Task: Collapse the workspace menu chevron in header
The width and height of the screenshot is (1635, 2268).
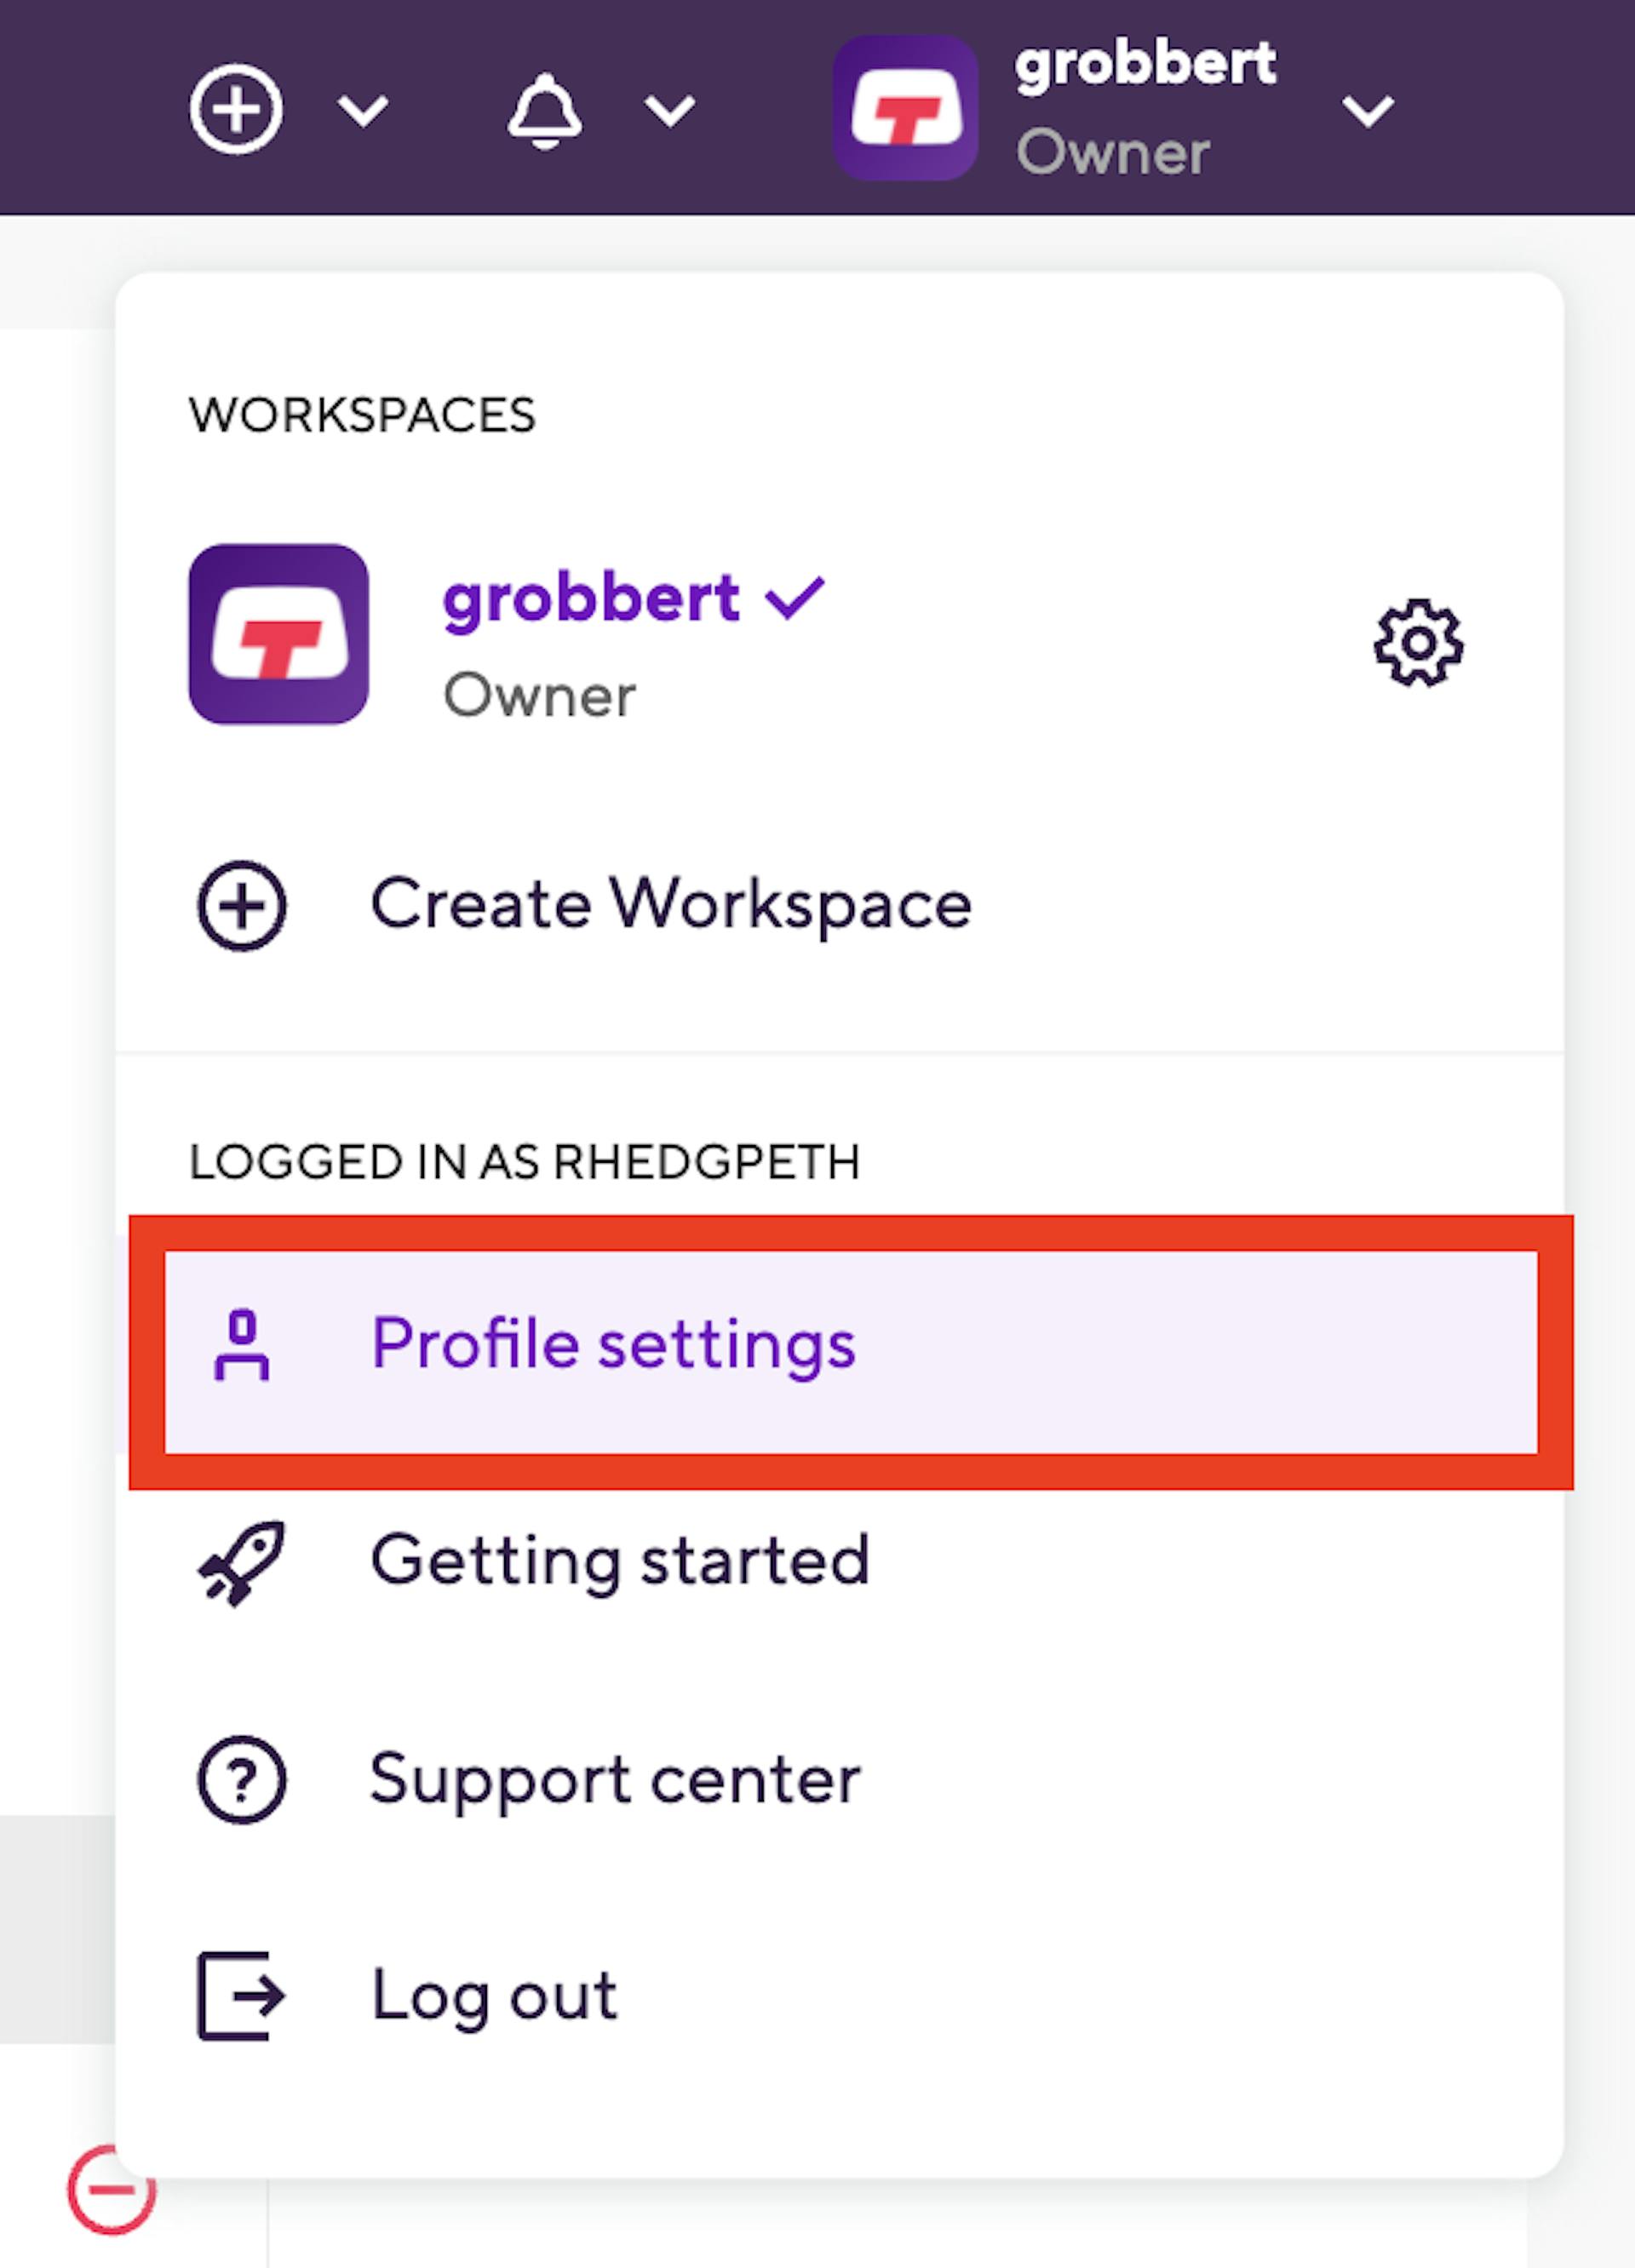Action: (1367, 110)
